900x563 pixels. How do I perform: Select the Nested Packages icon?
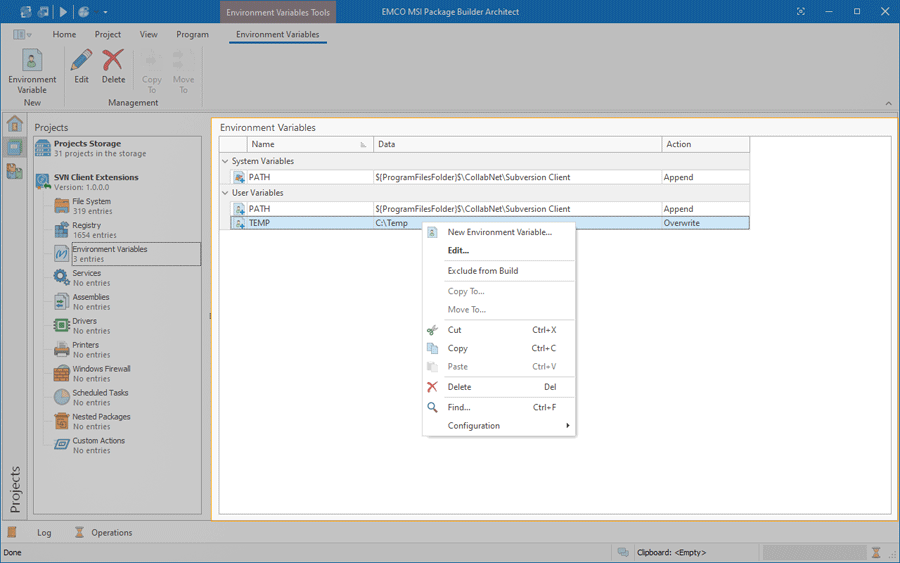[x=61, y=421]
